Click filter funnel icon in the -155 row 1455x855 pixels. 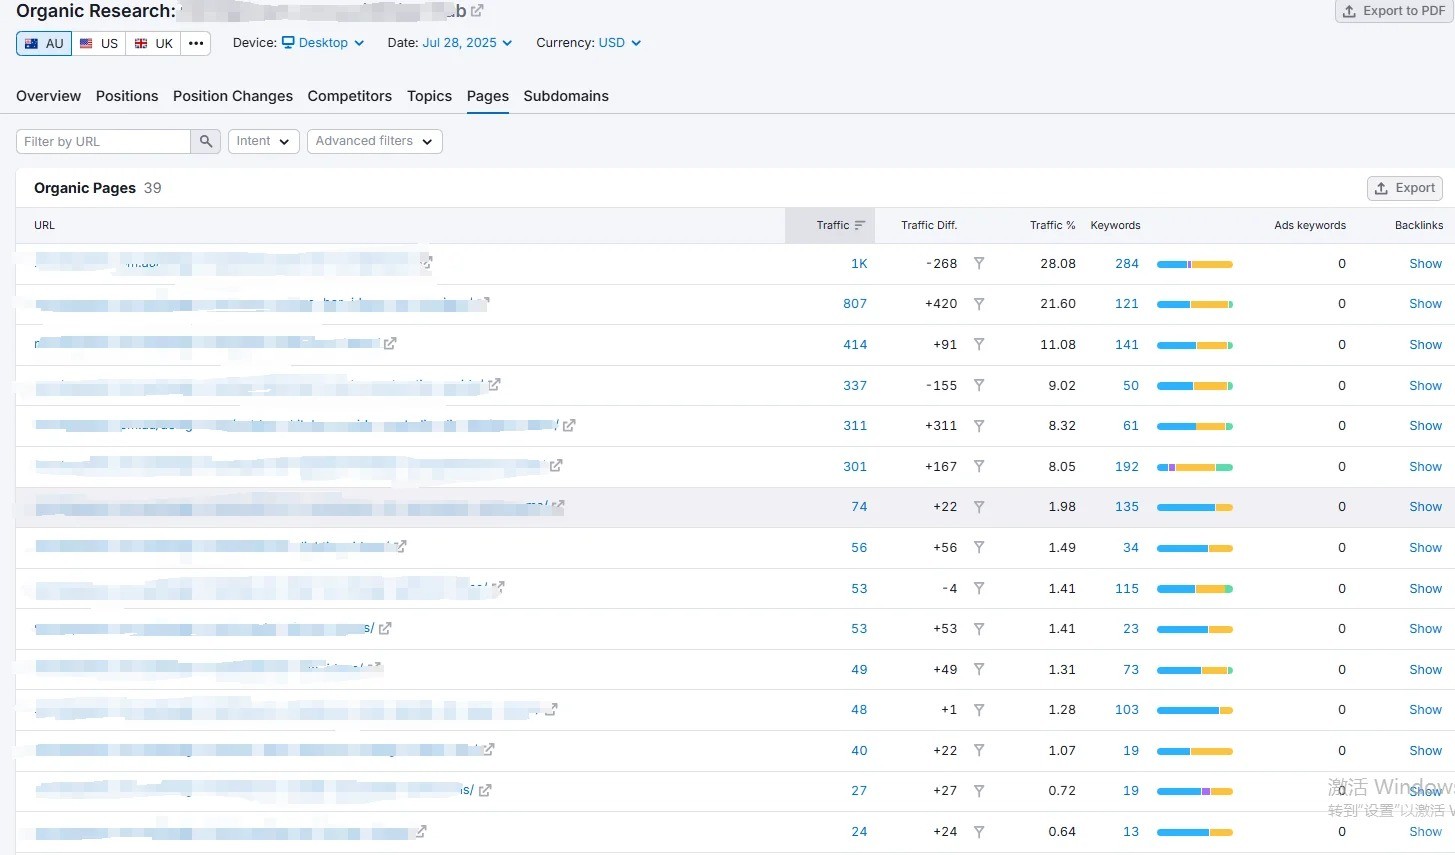(x=979, y=385)
